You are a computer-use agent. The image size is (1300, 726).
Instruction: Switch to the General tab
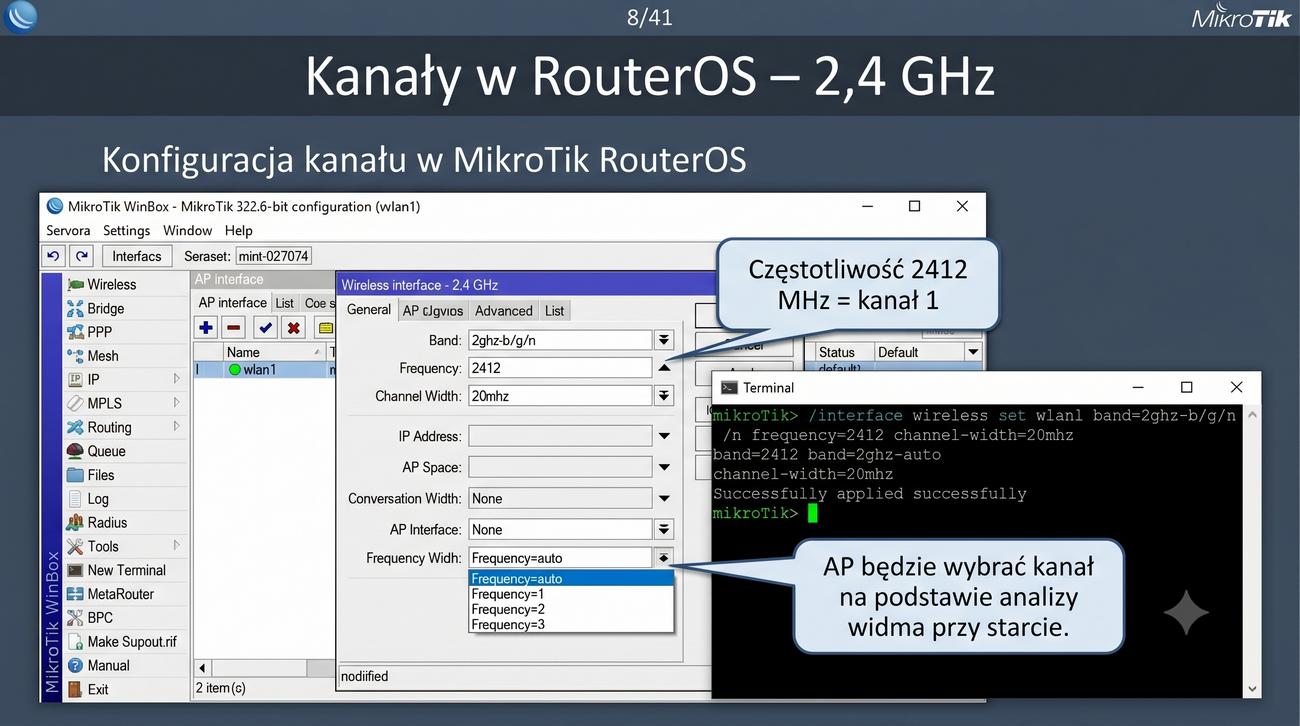pyautogui.click(x=369, y=310)
